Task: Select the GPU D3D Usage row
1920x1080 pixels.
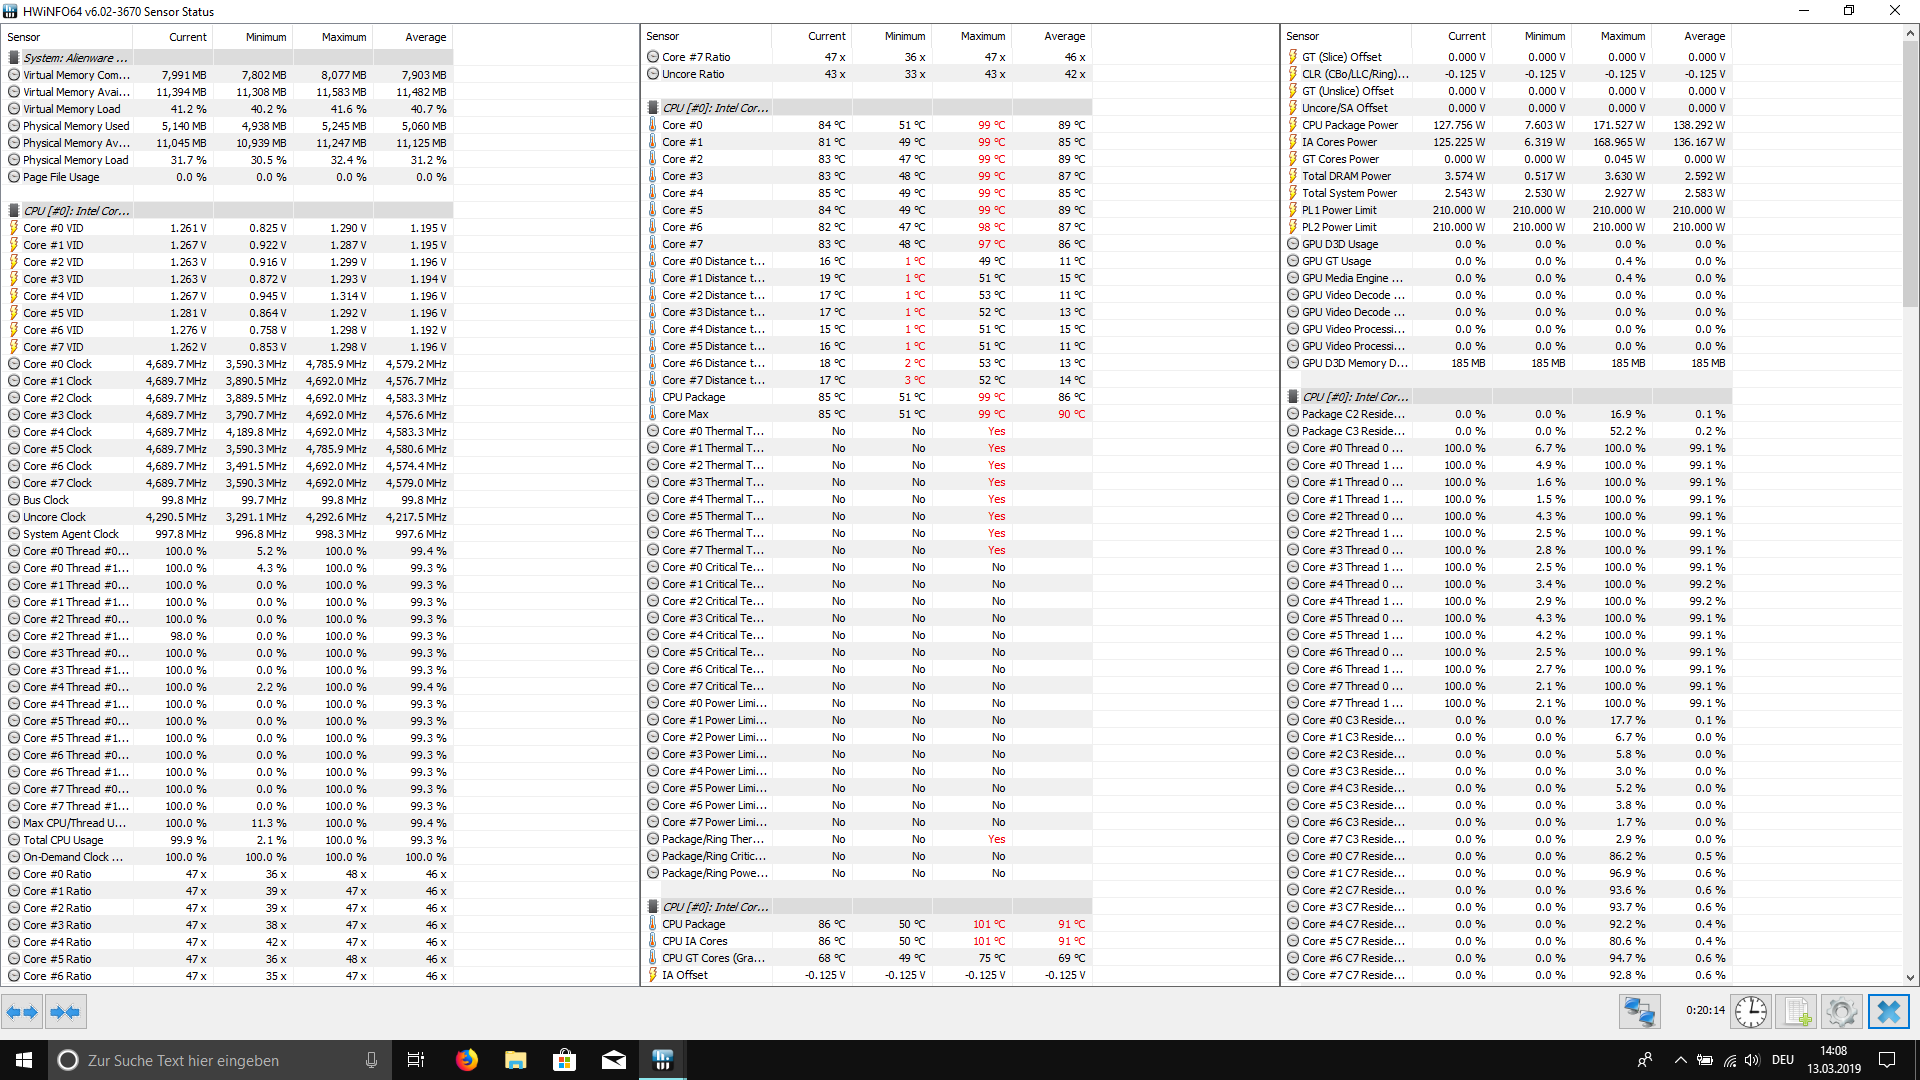Action: click(x=1508, y=244)
